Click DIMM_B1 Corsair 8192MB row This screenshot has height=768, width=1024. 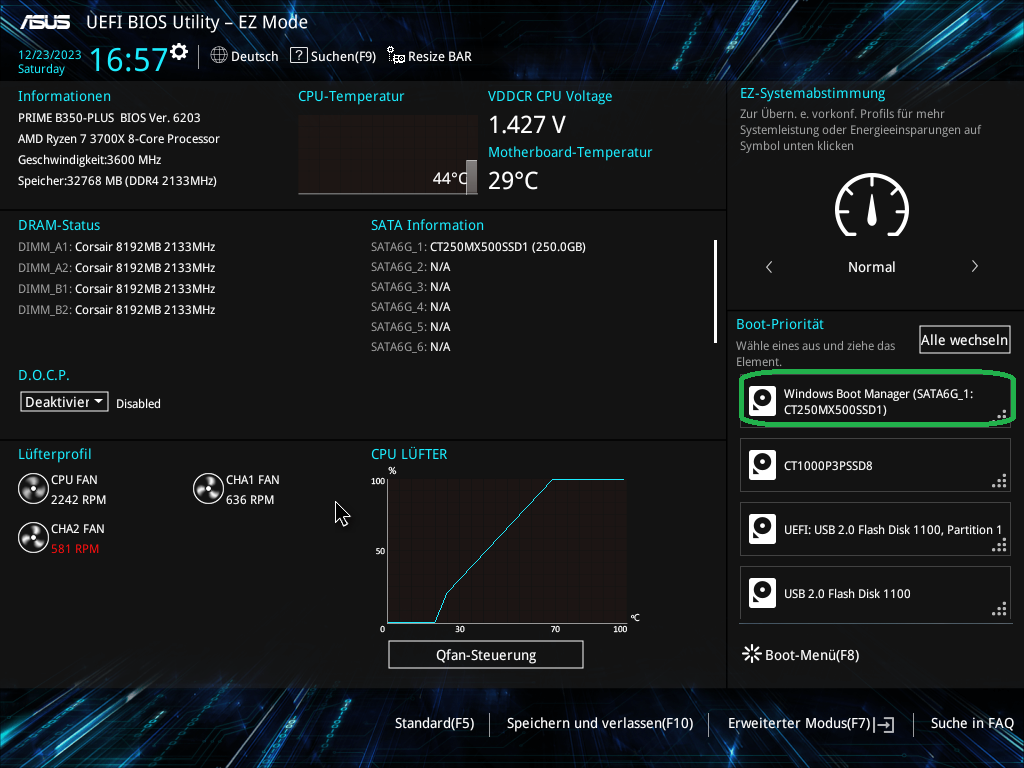pos(117,289)
